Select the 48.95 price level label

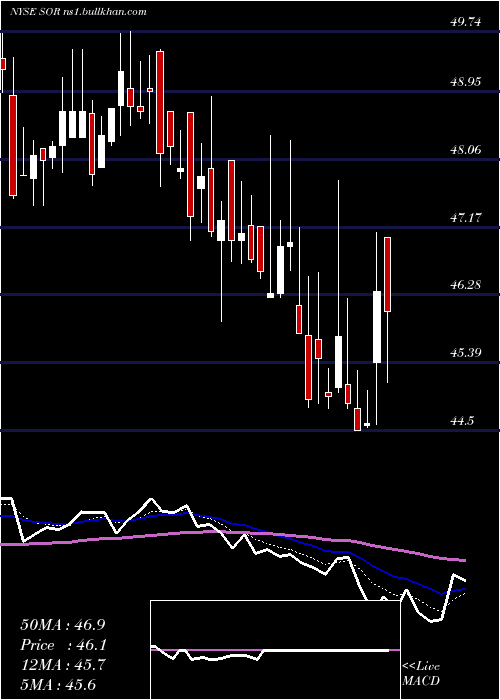click(467, 82)
